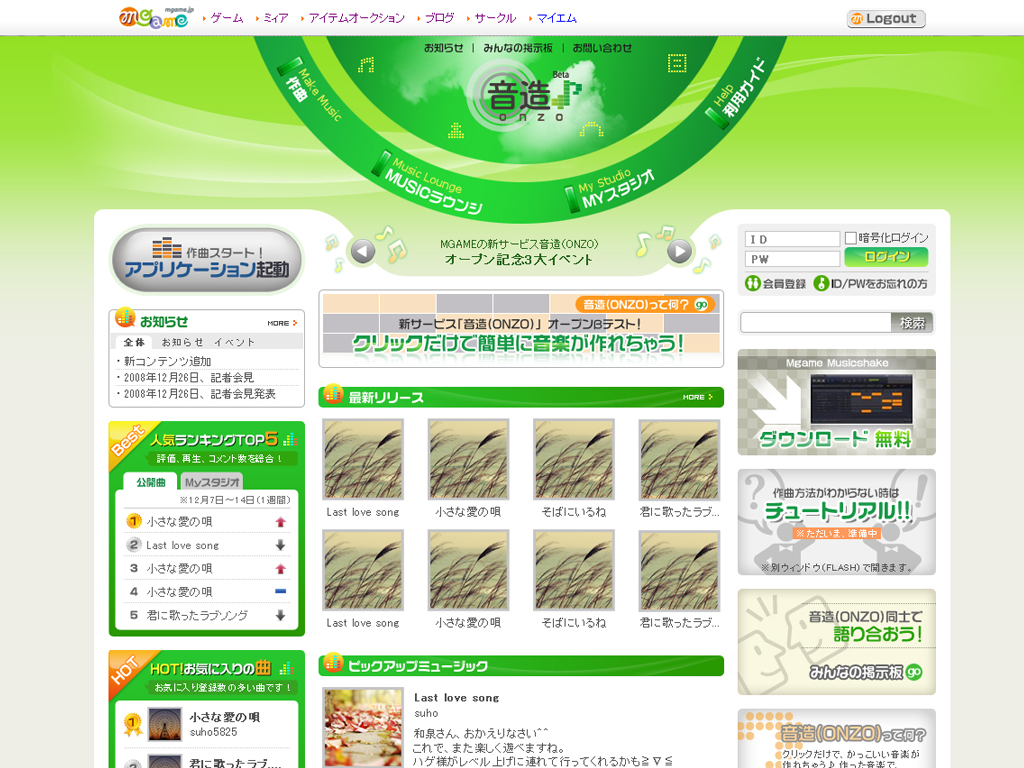1024x768 pixels.
Task: Open My Studio MYスタジオ section
Action: [x=609, y=189]
